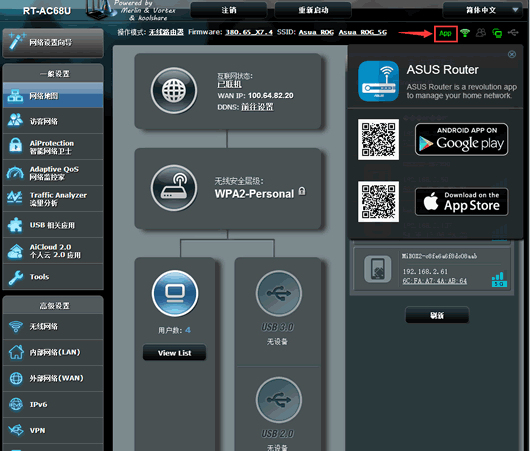Click the 5G signal strength indicator for MiBOX2
Image resolution: width=530 pixels, height=451 pixels.
(499, 279)
